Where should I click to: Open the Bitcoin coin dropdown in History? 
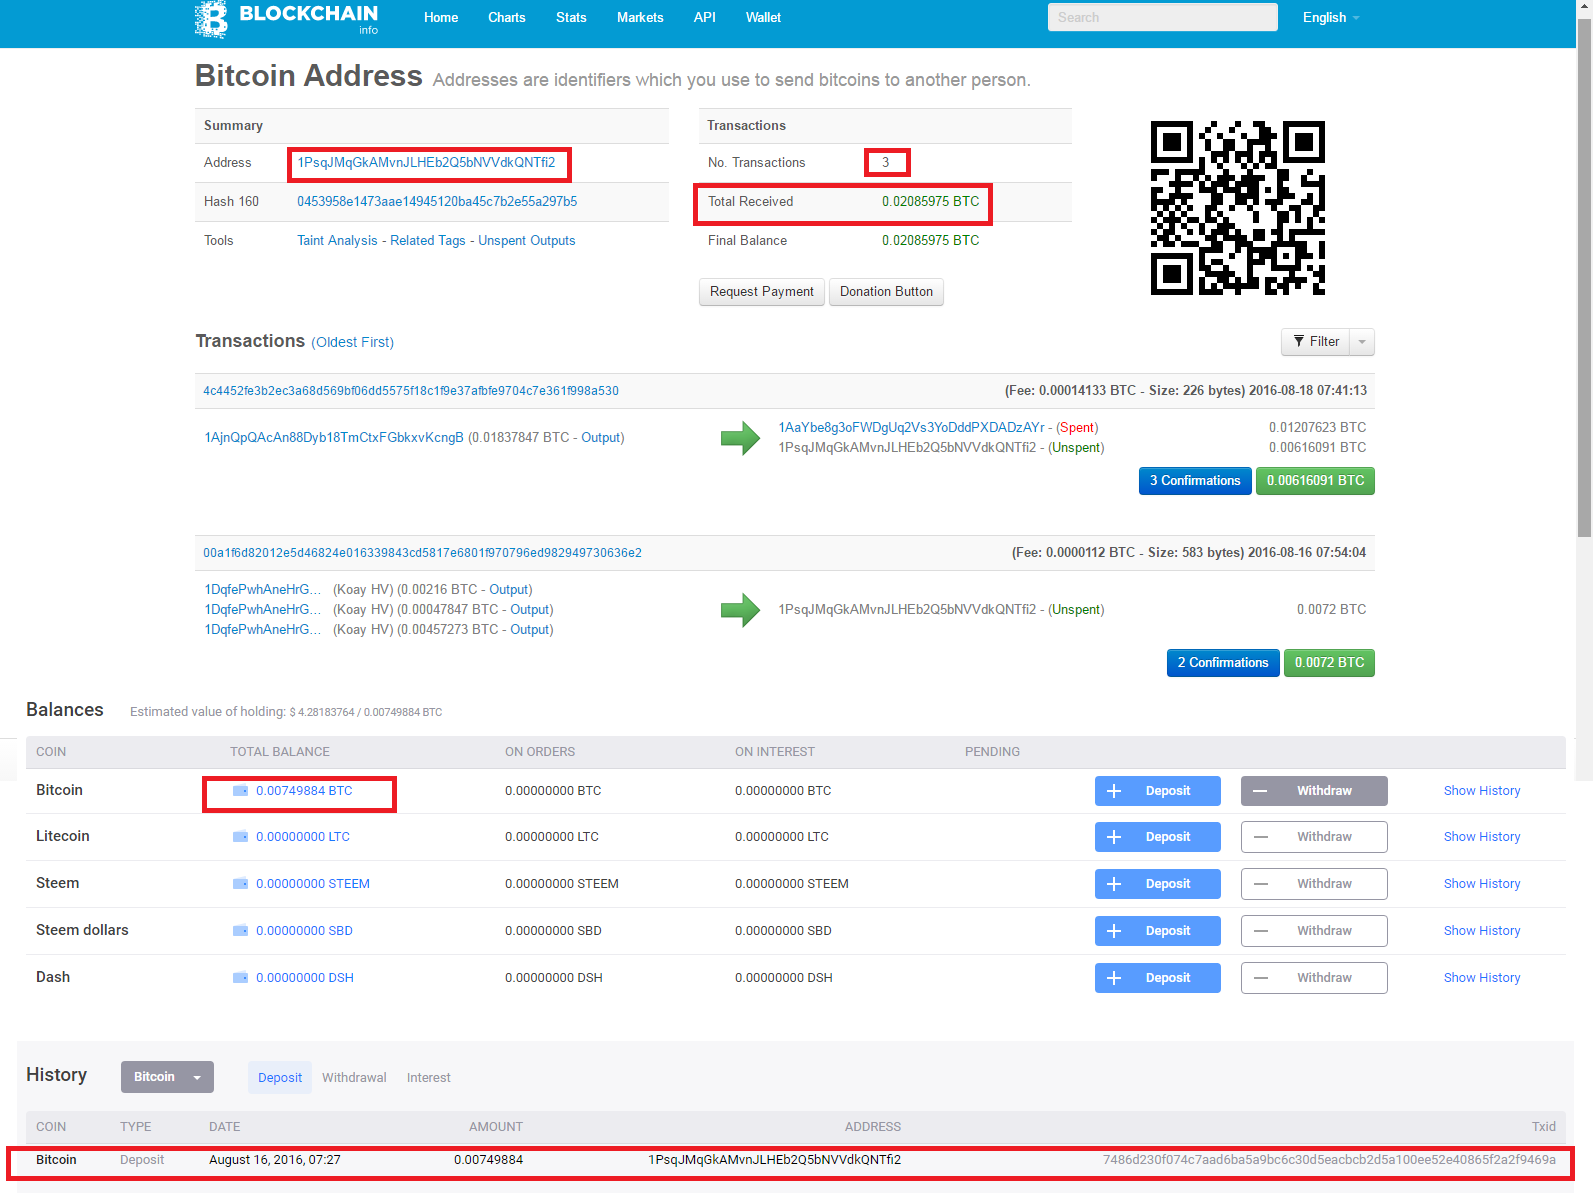(167, 1077)
